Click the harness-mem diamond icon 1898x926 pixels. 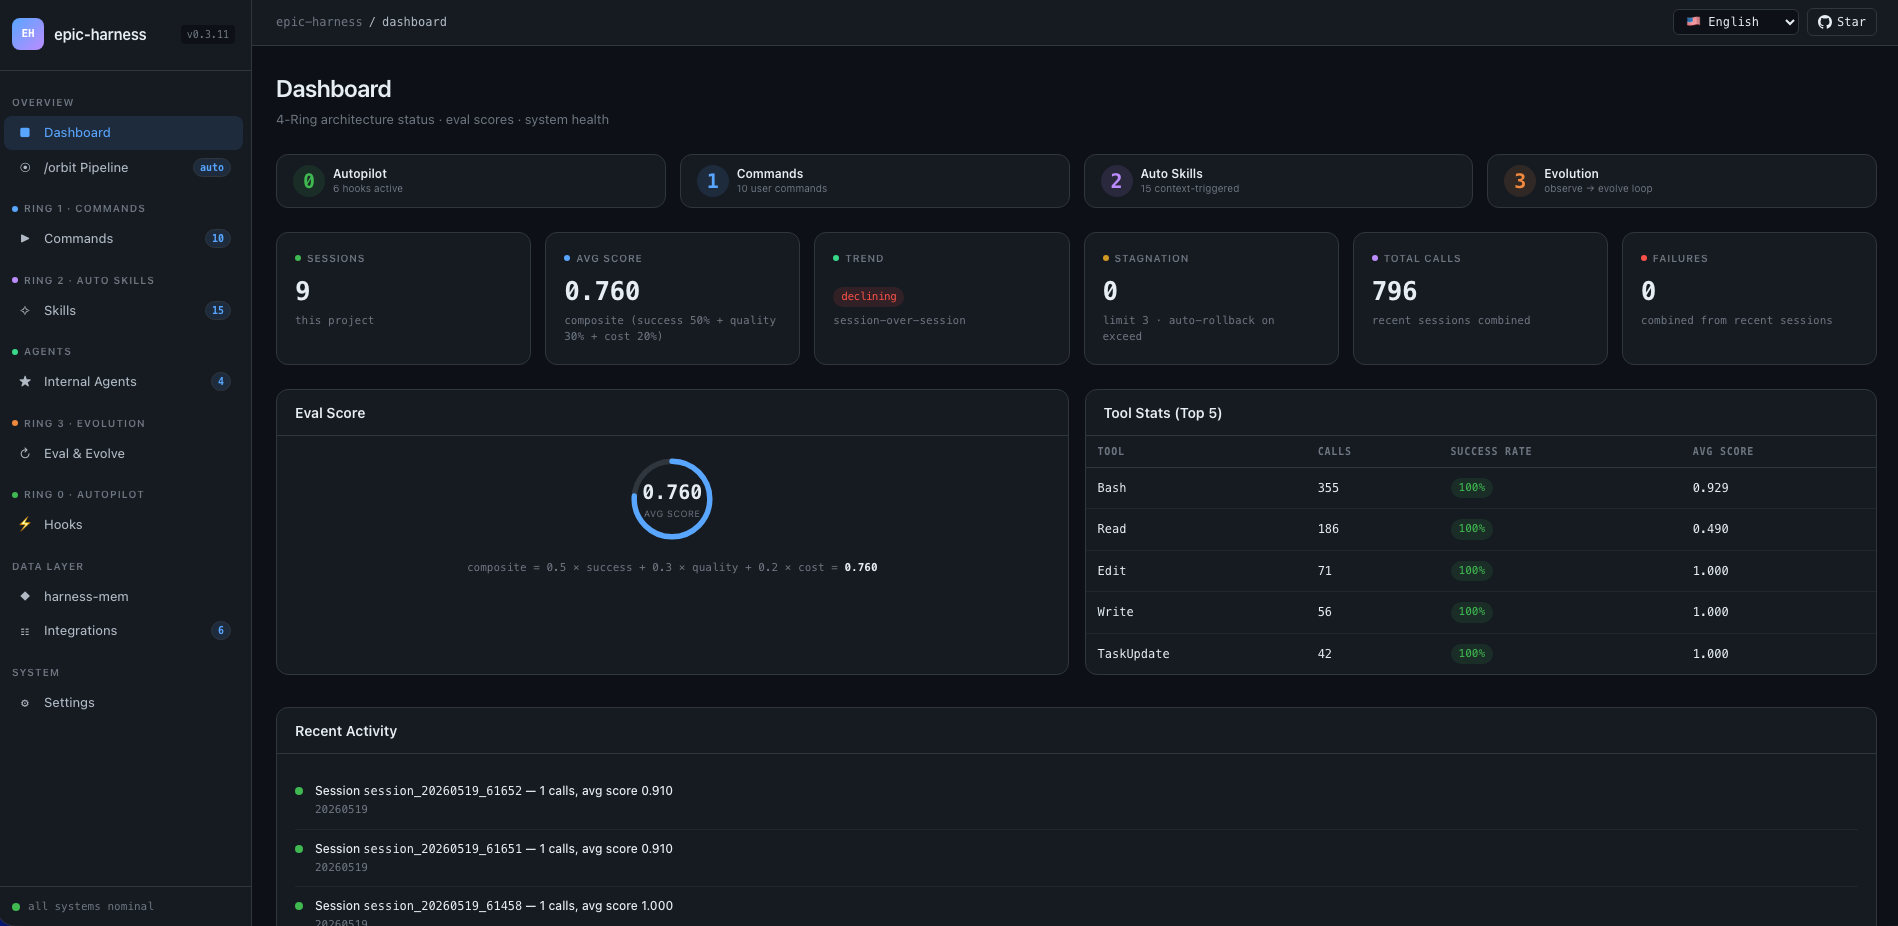[25, 597]
